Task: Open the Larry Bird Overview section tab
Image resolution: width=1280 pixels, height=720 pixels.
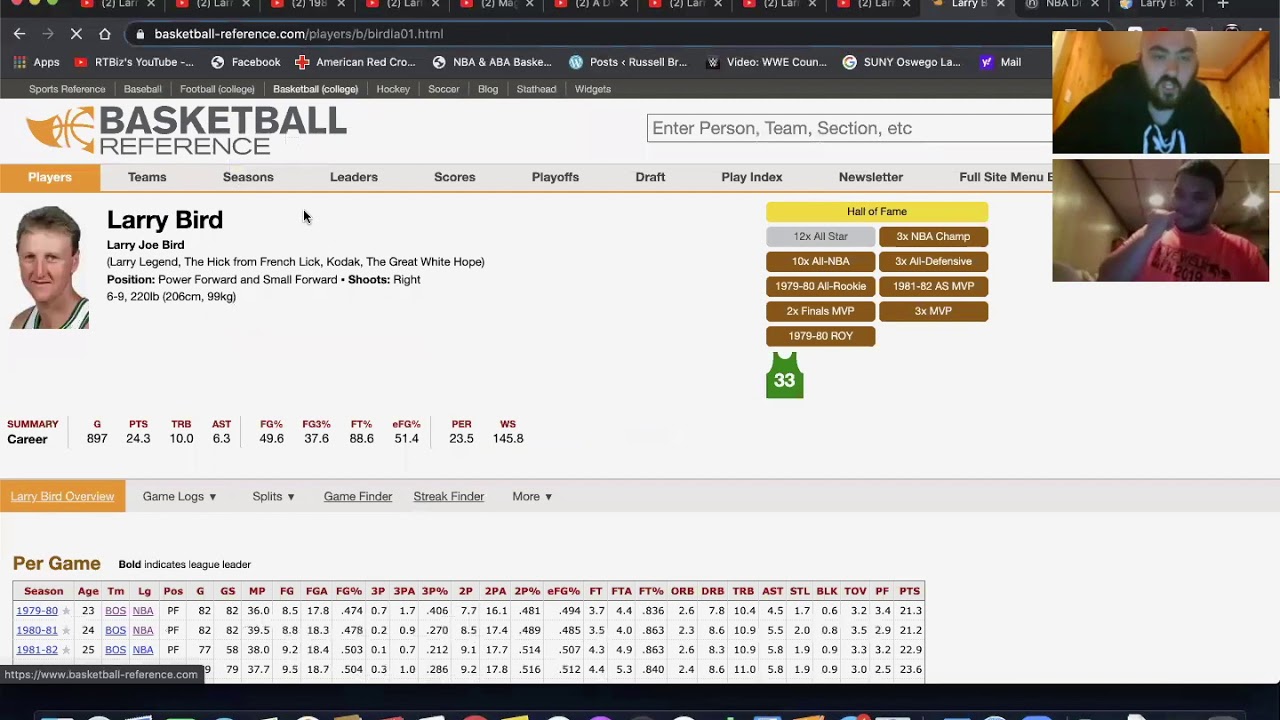Action: tap(62, 496)
